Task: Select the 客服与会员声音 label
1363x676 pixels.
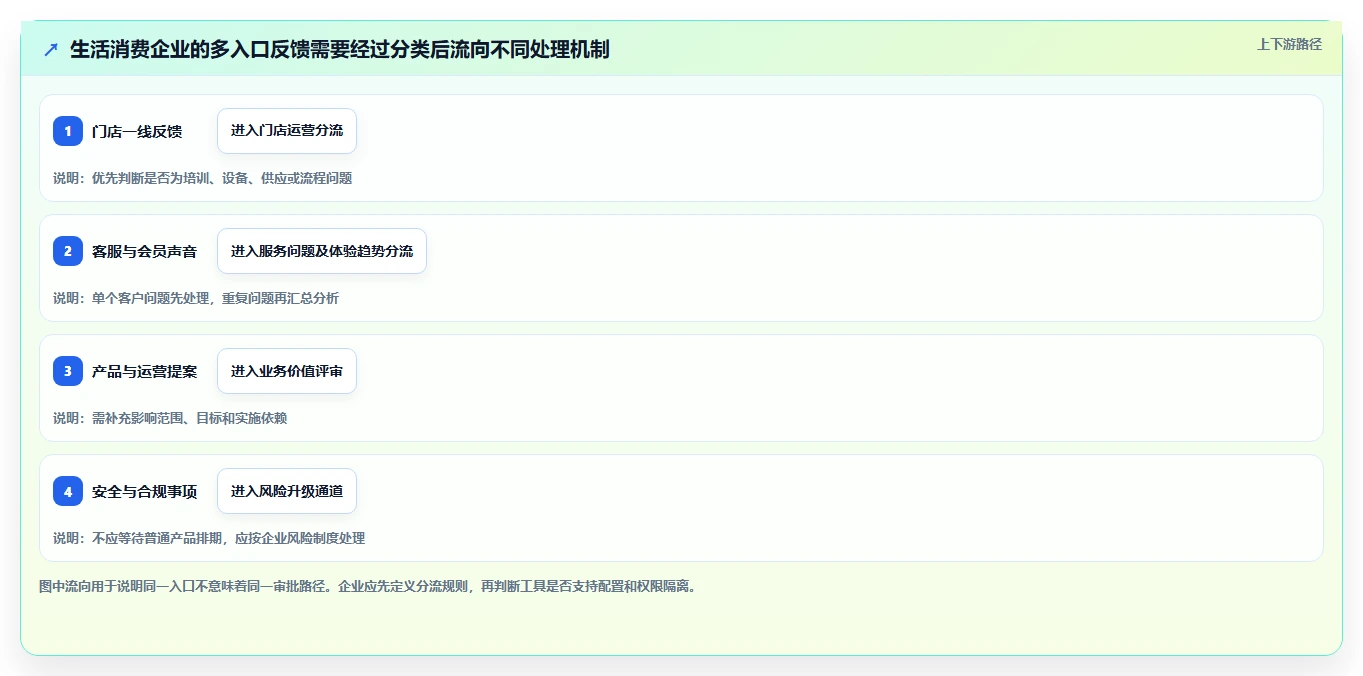Action: (144, 251)
